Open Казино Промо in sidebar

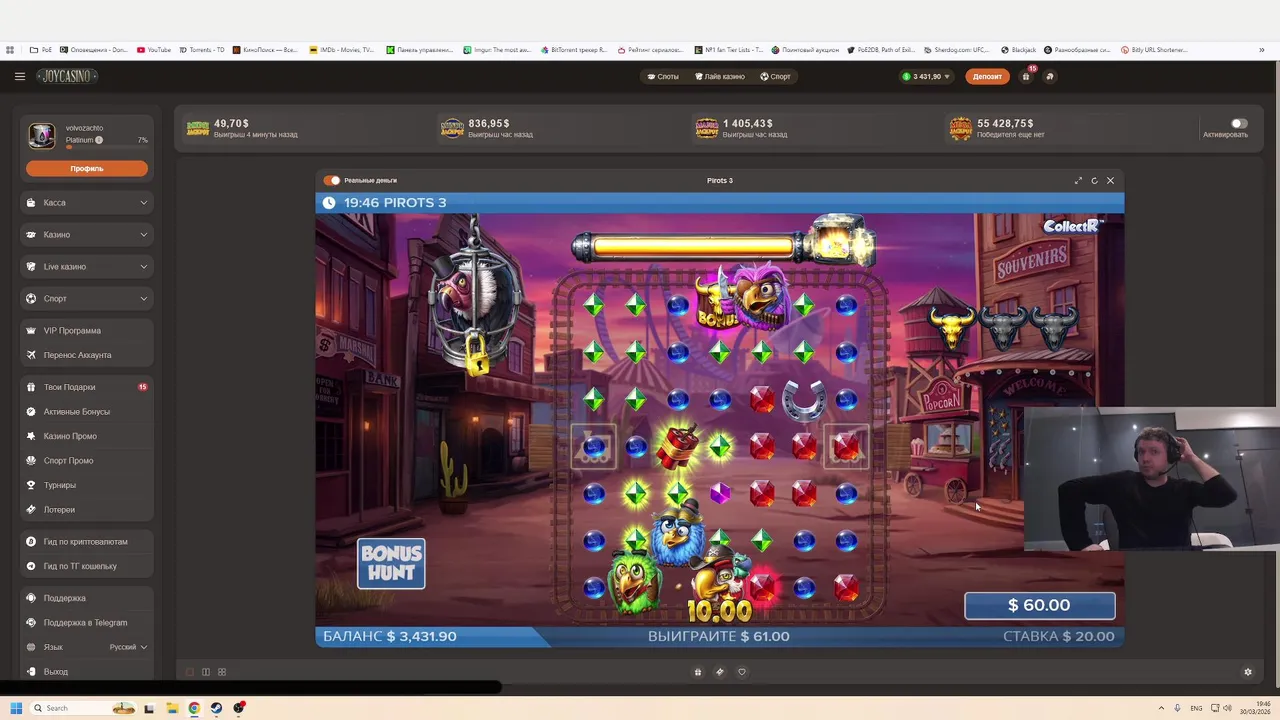[x=87, y=436]
